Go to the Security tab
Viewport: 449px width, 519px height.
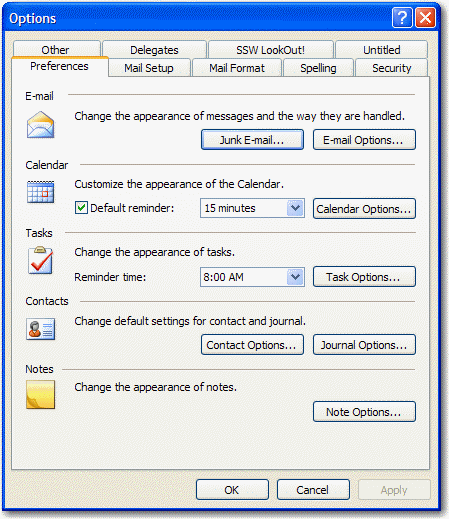click(x=391, y=68)
